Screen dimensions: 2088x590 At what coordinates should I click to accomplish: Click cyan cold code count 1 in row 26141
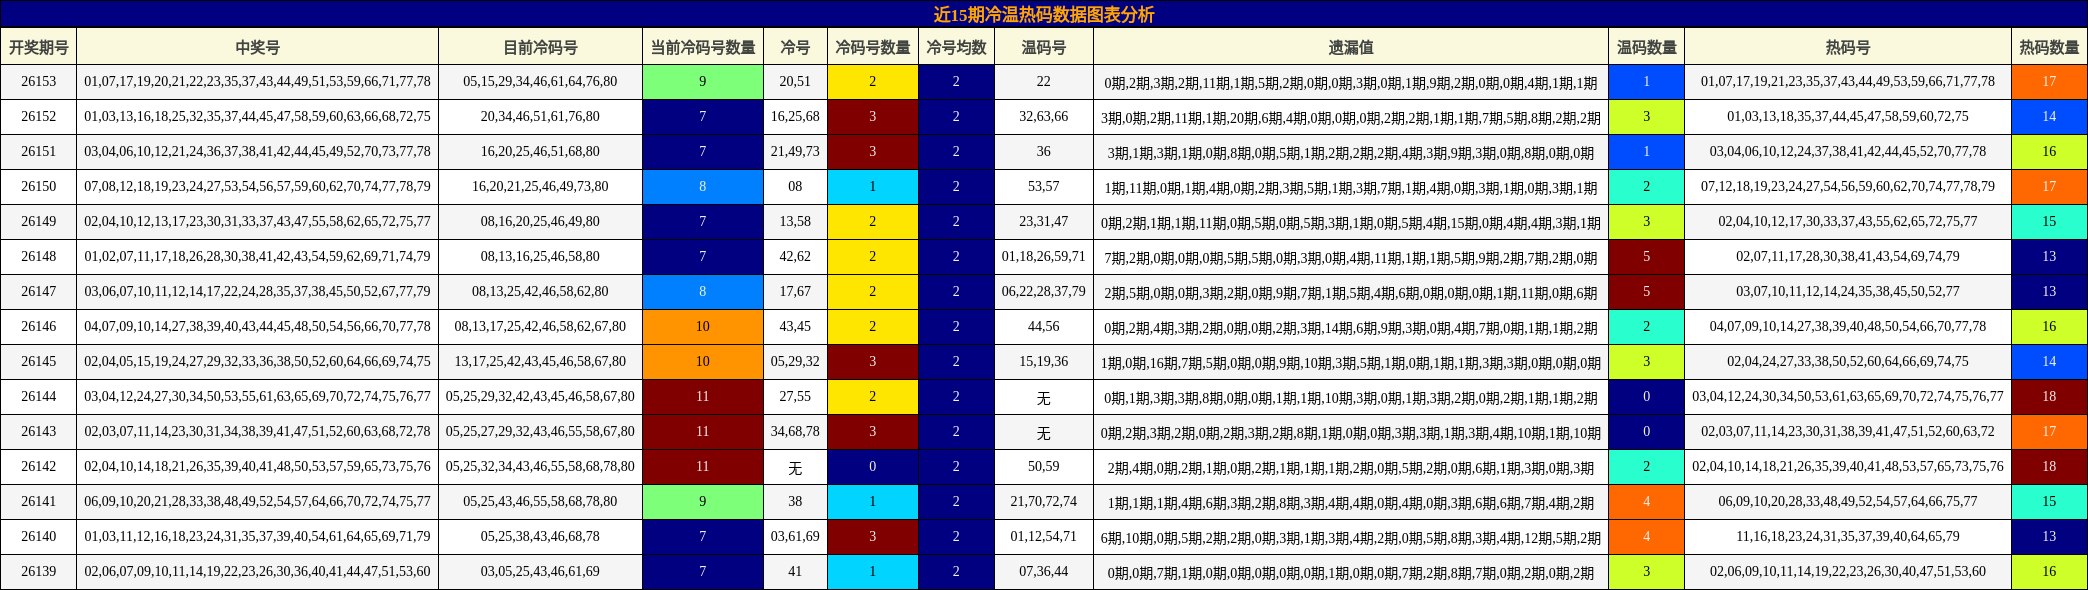point(873,502)
